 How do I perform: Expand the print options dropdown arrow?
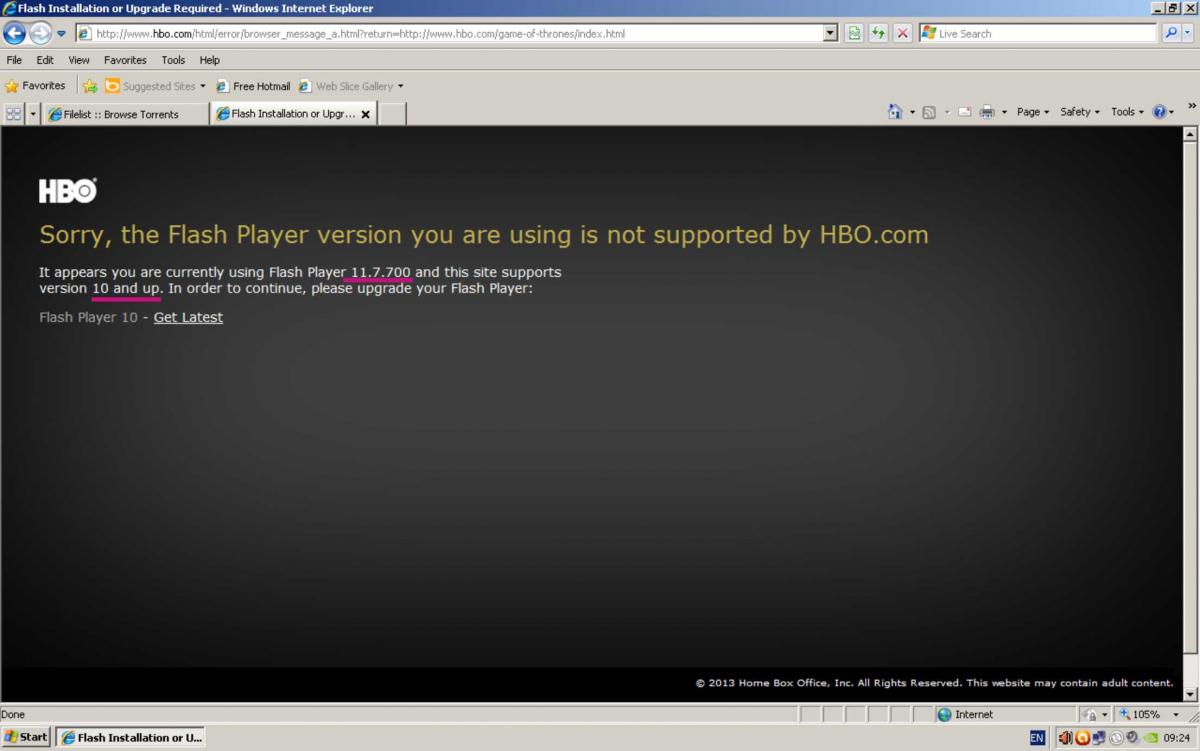pyautogui.click(x=1004, y=112)
